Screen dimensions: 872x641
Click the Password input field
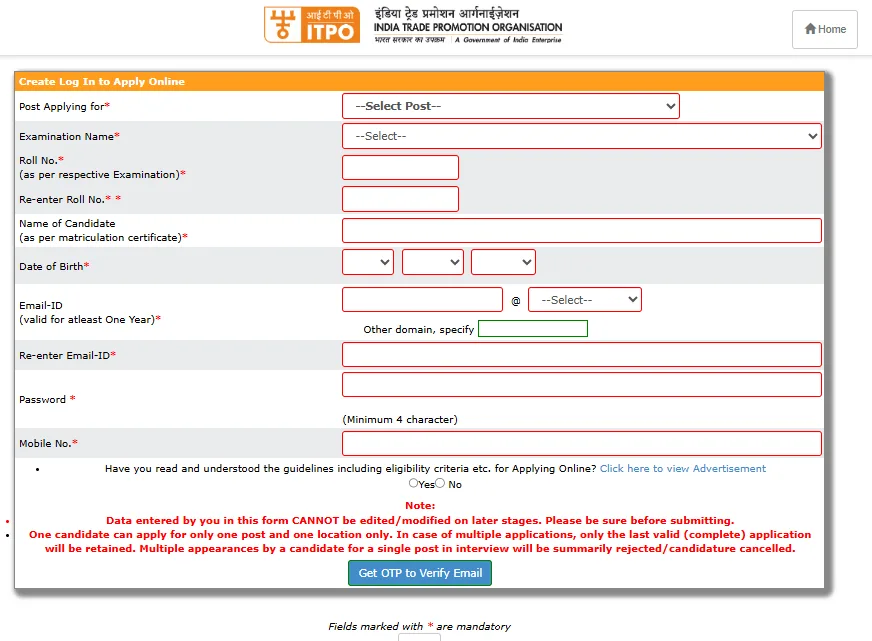coord(582,385)
